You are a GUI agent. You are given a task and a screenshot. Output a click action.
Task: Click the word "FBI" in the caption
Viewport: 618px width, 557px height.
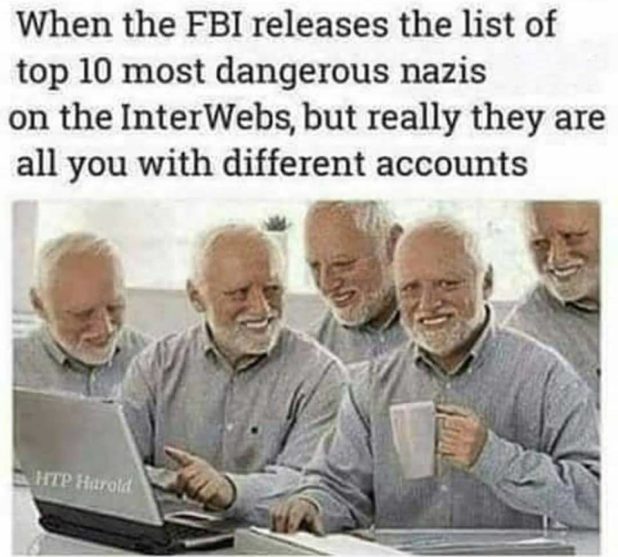click(218, 25)
